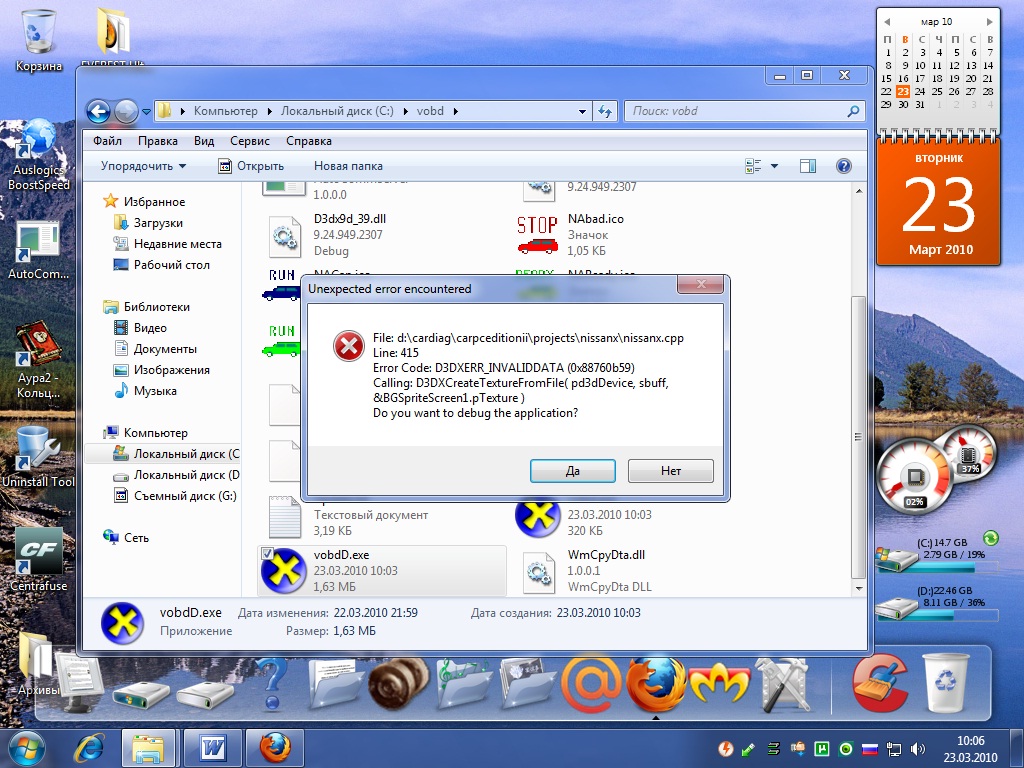Click the Word taskbar button

click(x=213, y=747)
